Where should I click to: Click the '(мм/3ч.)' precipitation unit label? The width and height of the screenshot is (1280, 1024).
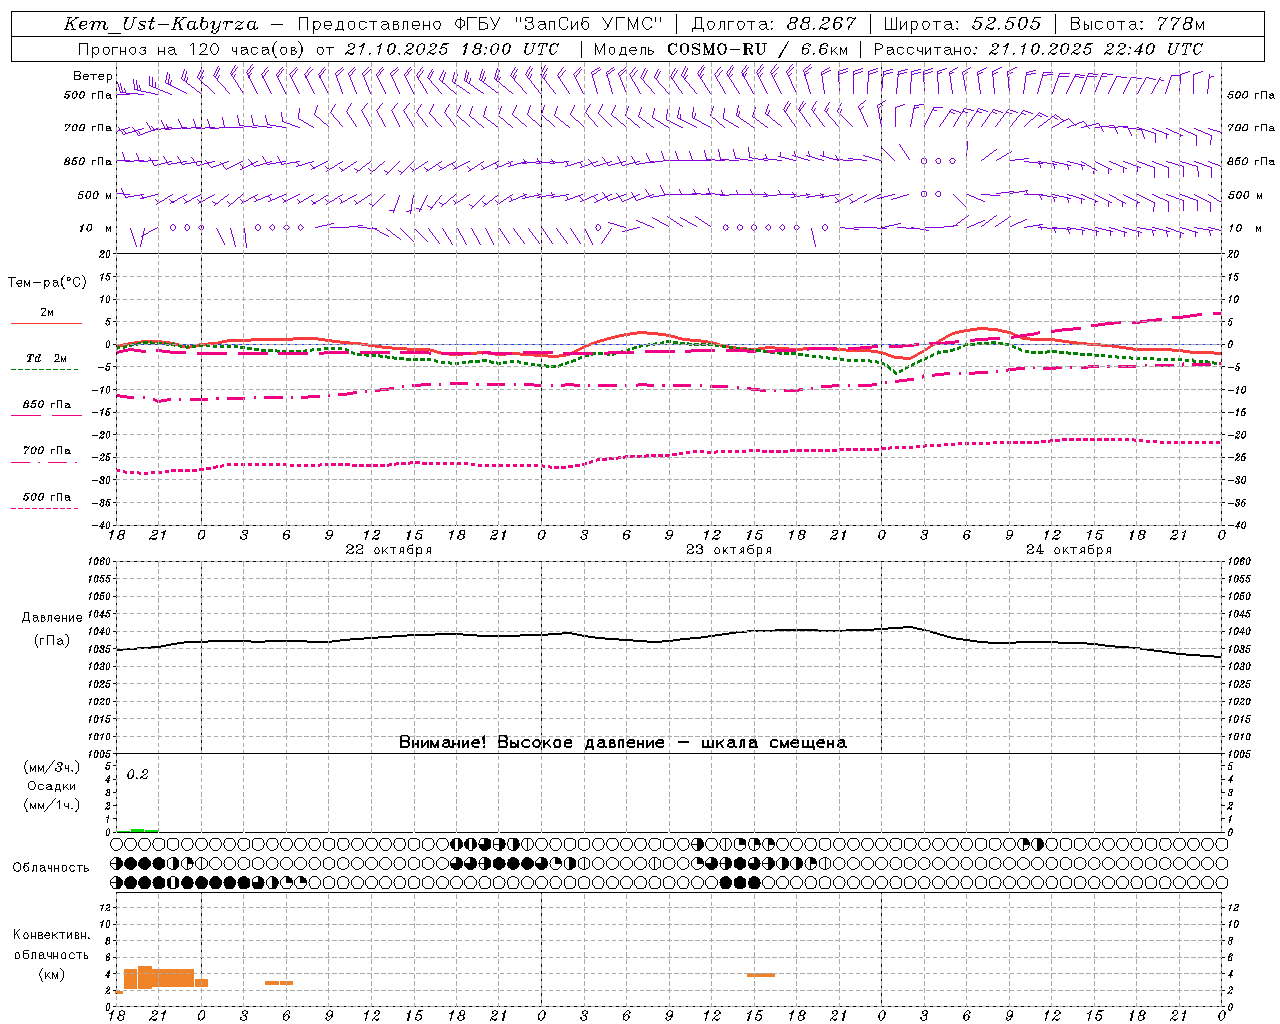[52, 767]
